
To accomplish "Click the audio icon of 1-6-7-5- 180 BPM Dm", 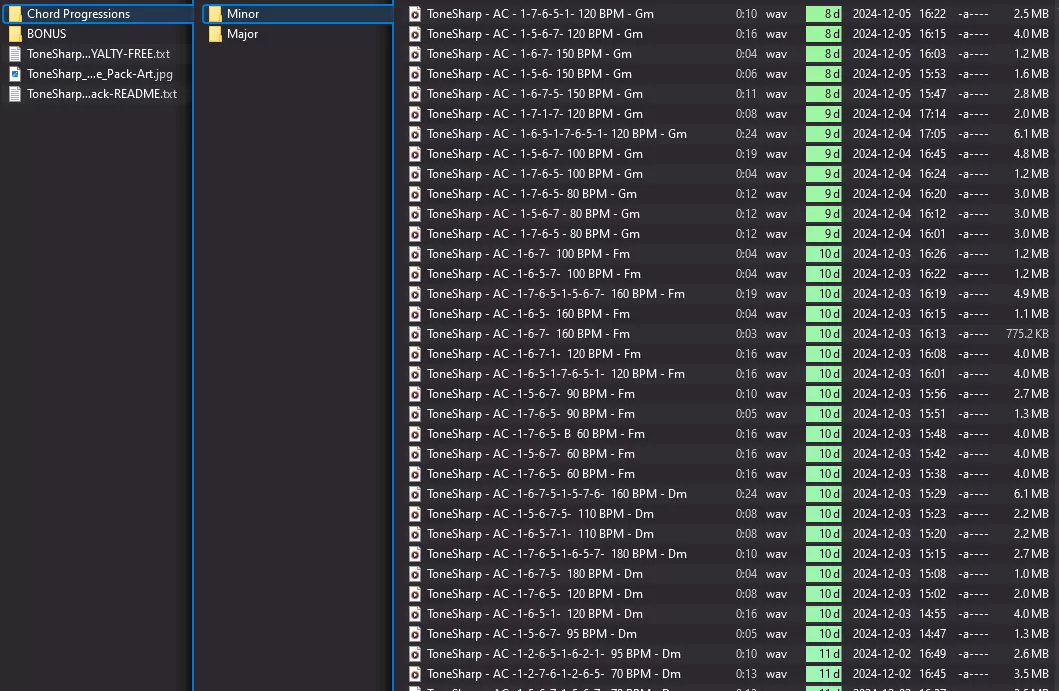I will 415,574.
